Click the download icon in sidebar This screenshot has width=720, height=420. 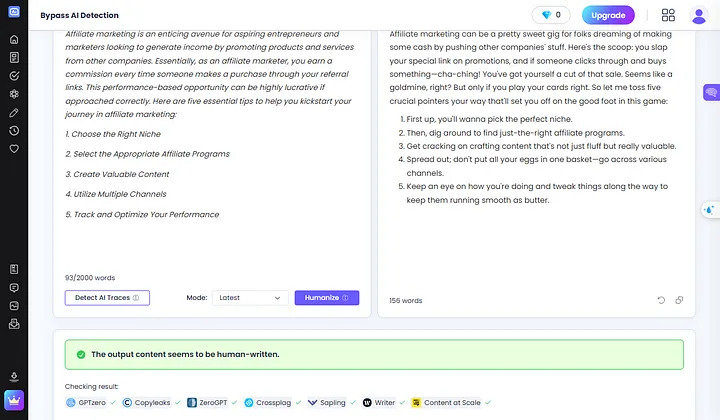14,377
